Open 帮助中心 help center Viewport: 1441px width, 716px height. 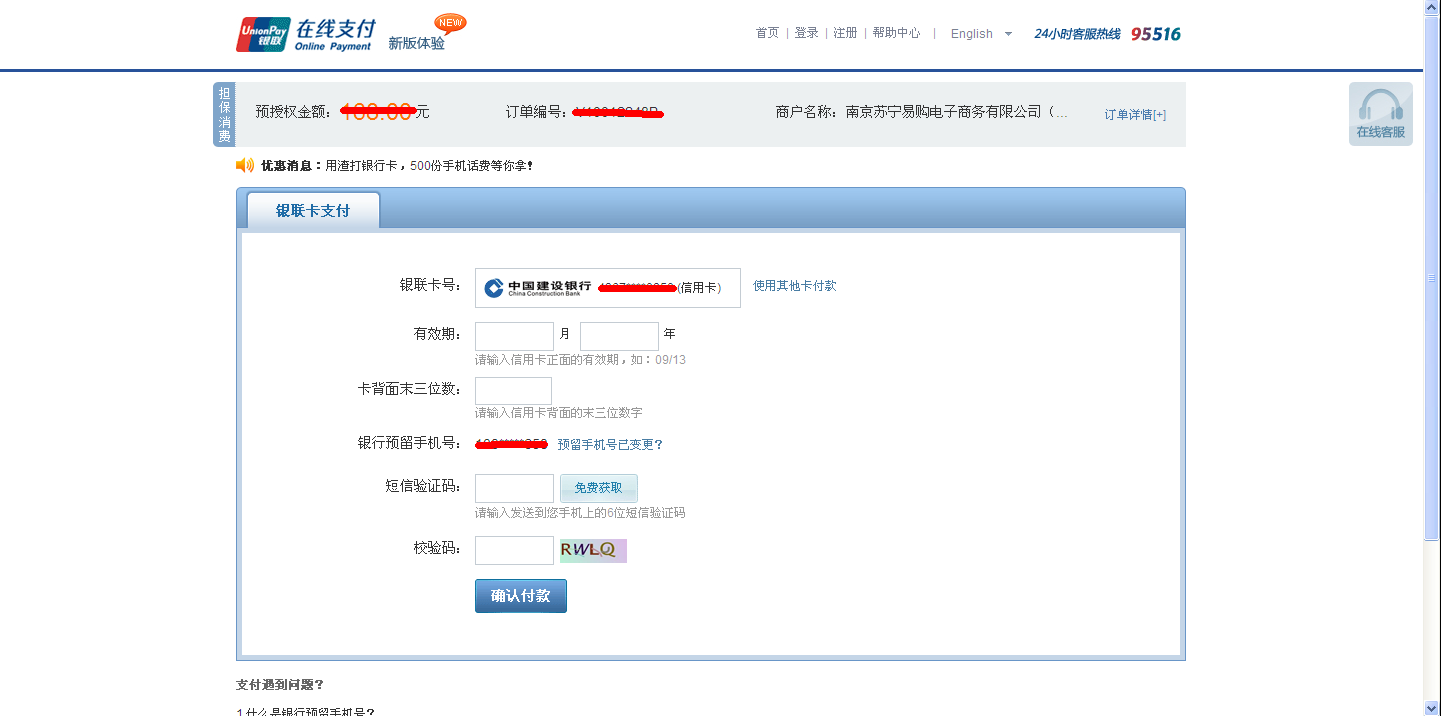coord(896,33)
